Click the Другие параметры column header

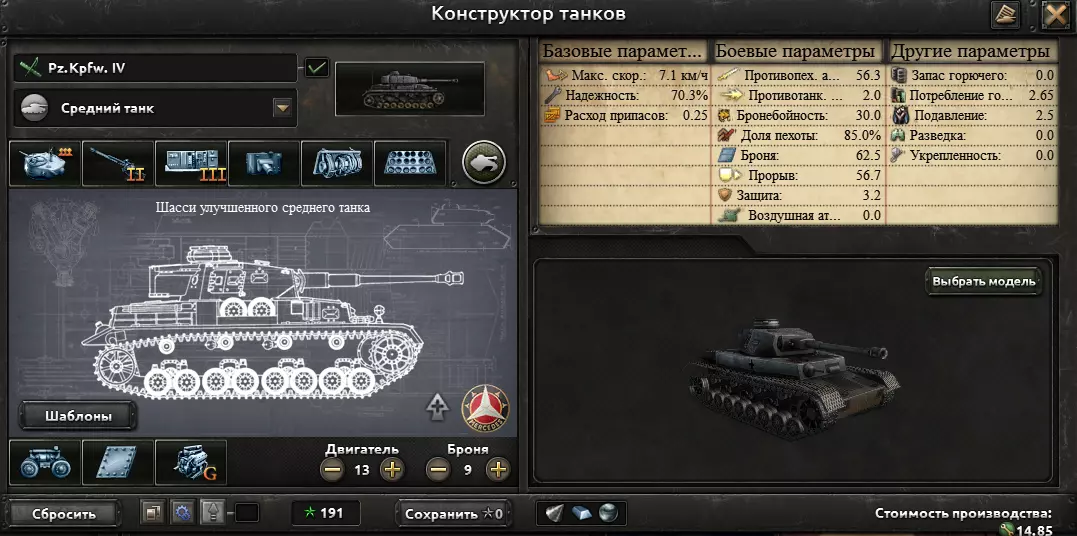pyautogui.click(x=971, y=52)
